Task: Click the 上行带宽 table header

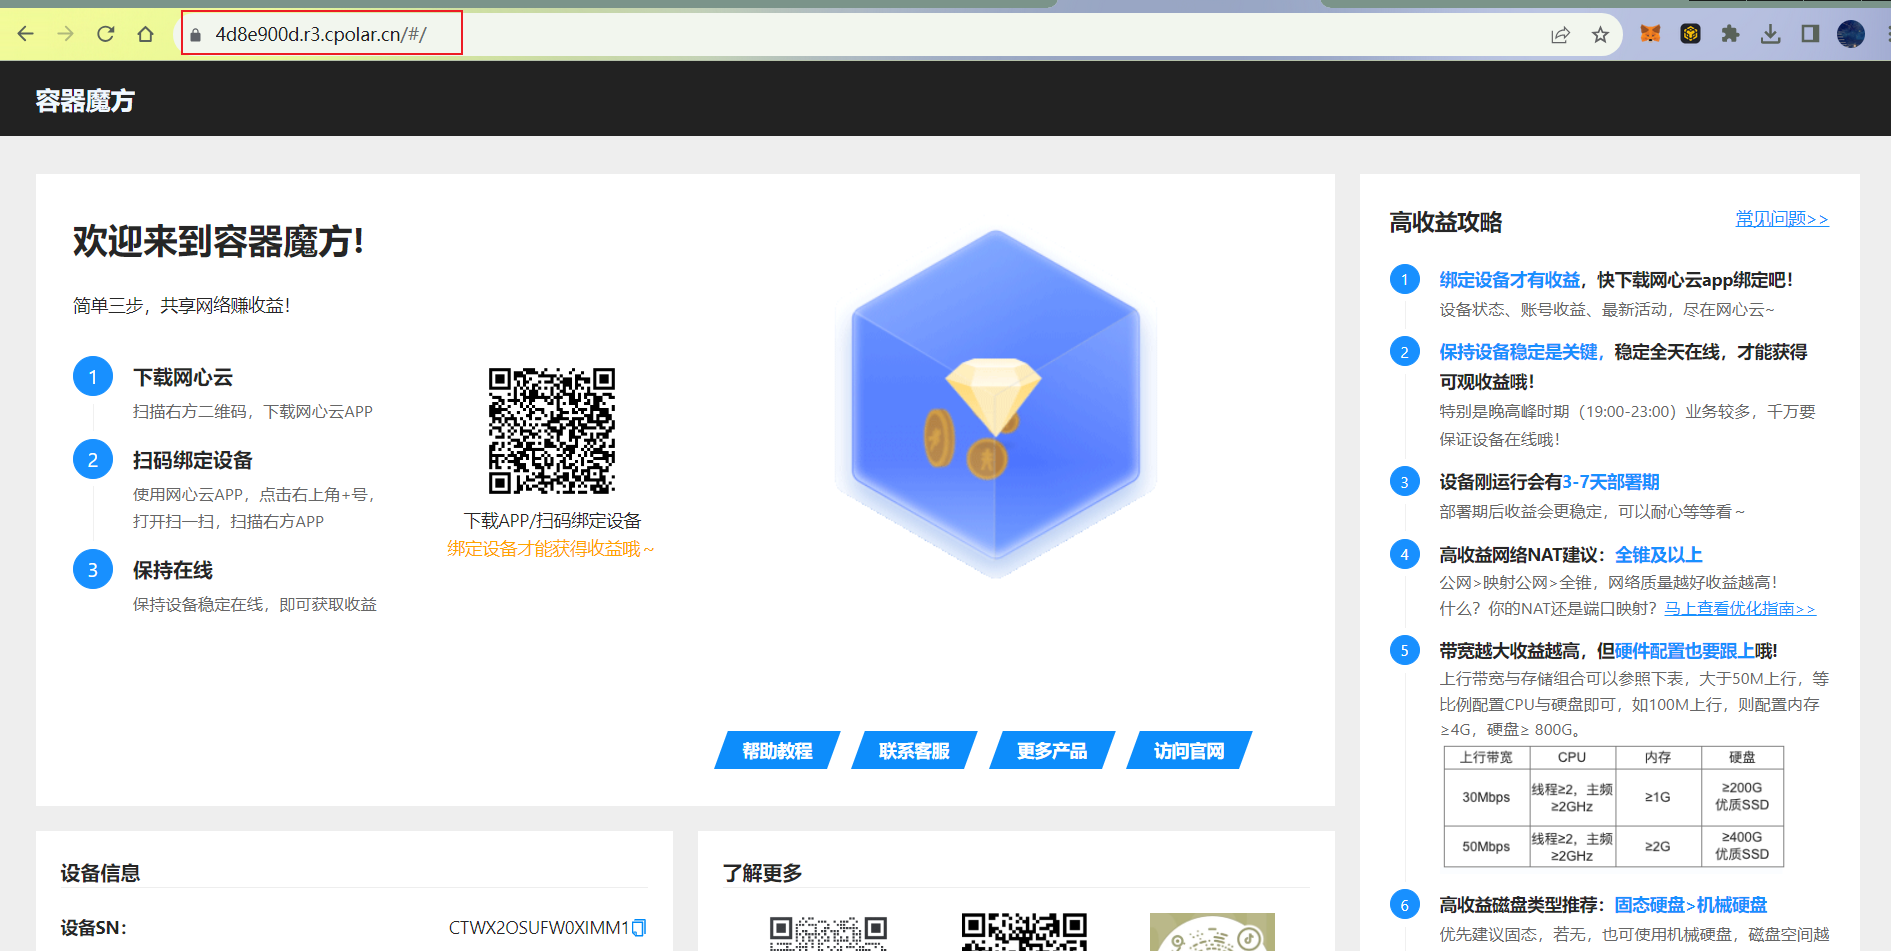Action: click(x=1486, y=757)
